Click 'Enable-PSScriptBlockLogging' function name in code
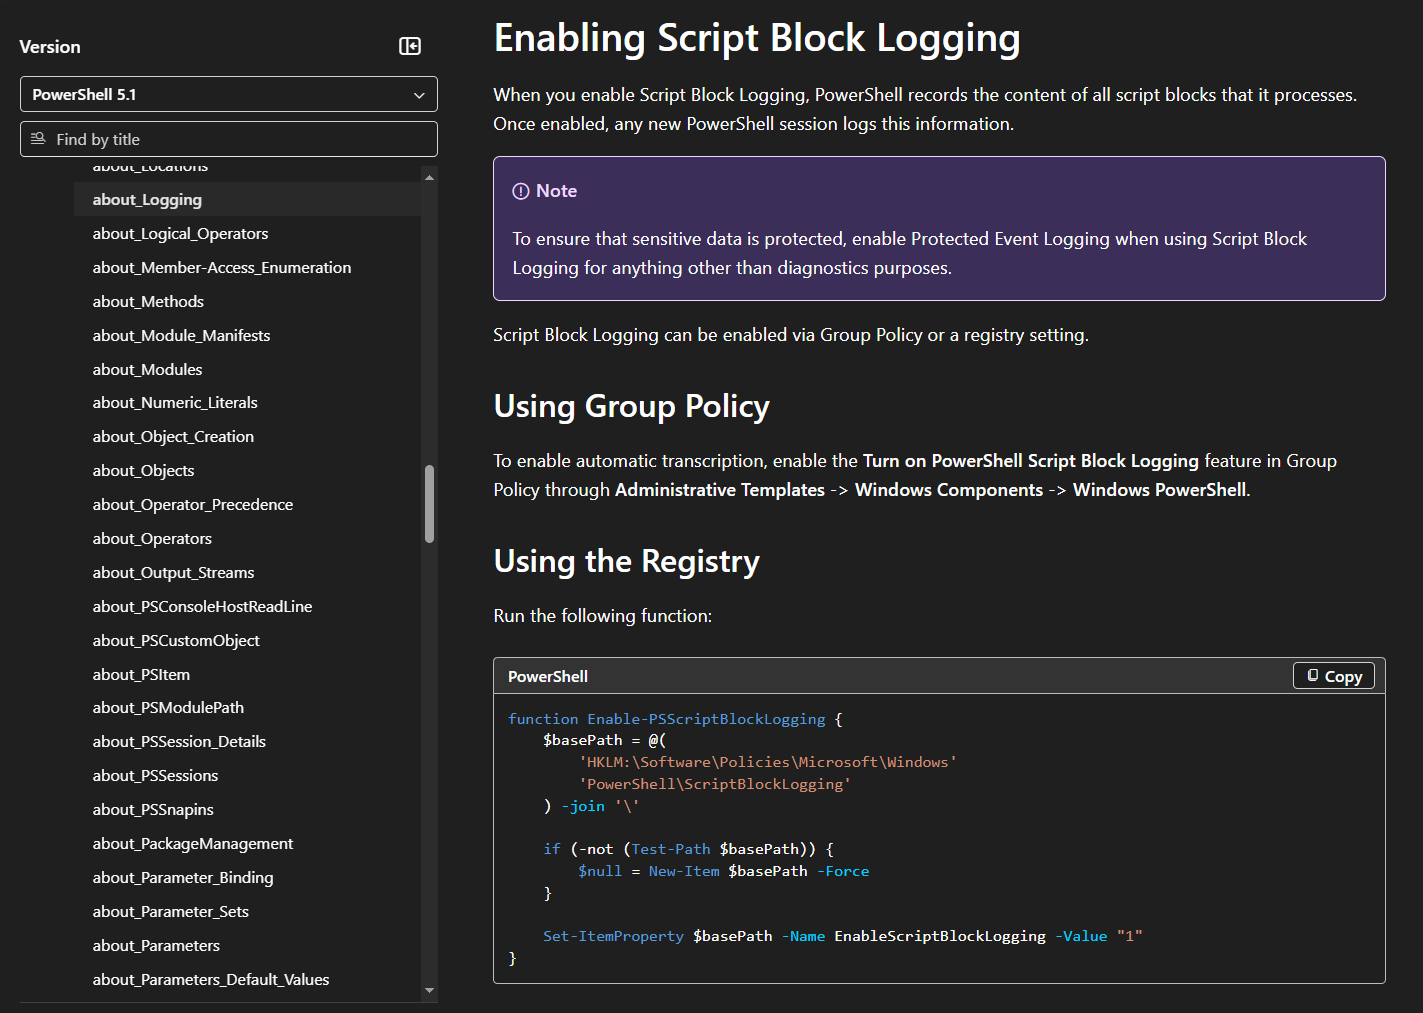1423x1013 pixels. [706, 719]
